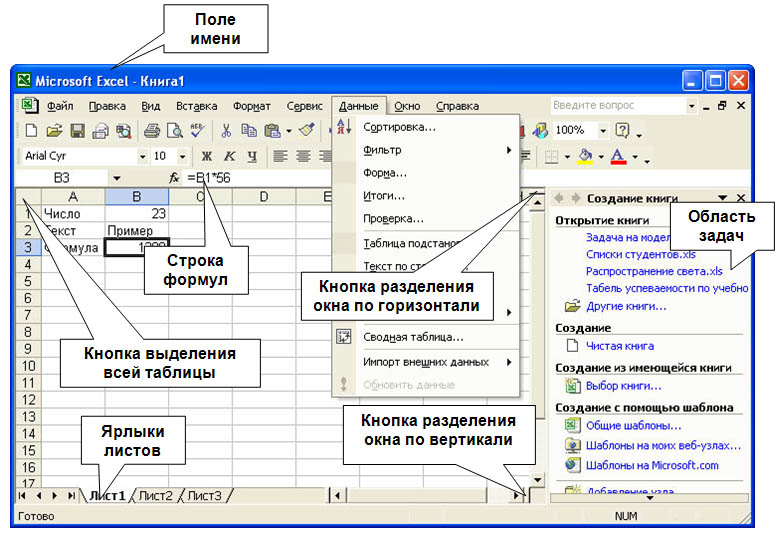Choose Сортировка... in the Данные menu
Screen dimensions: 781x536
pos(399,127)
